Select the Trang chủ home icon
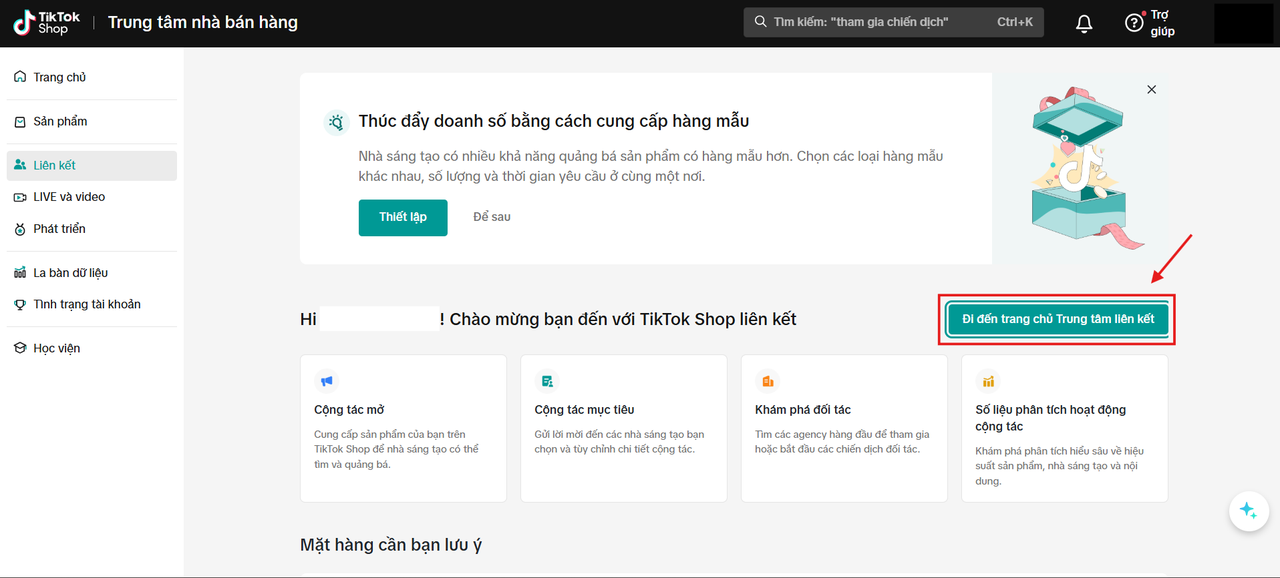The height and width of the screenshot is (578, 1280). [x=19, y=76]
